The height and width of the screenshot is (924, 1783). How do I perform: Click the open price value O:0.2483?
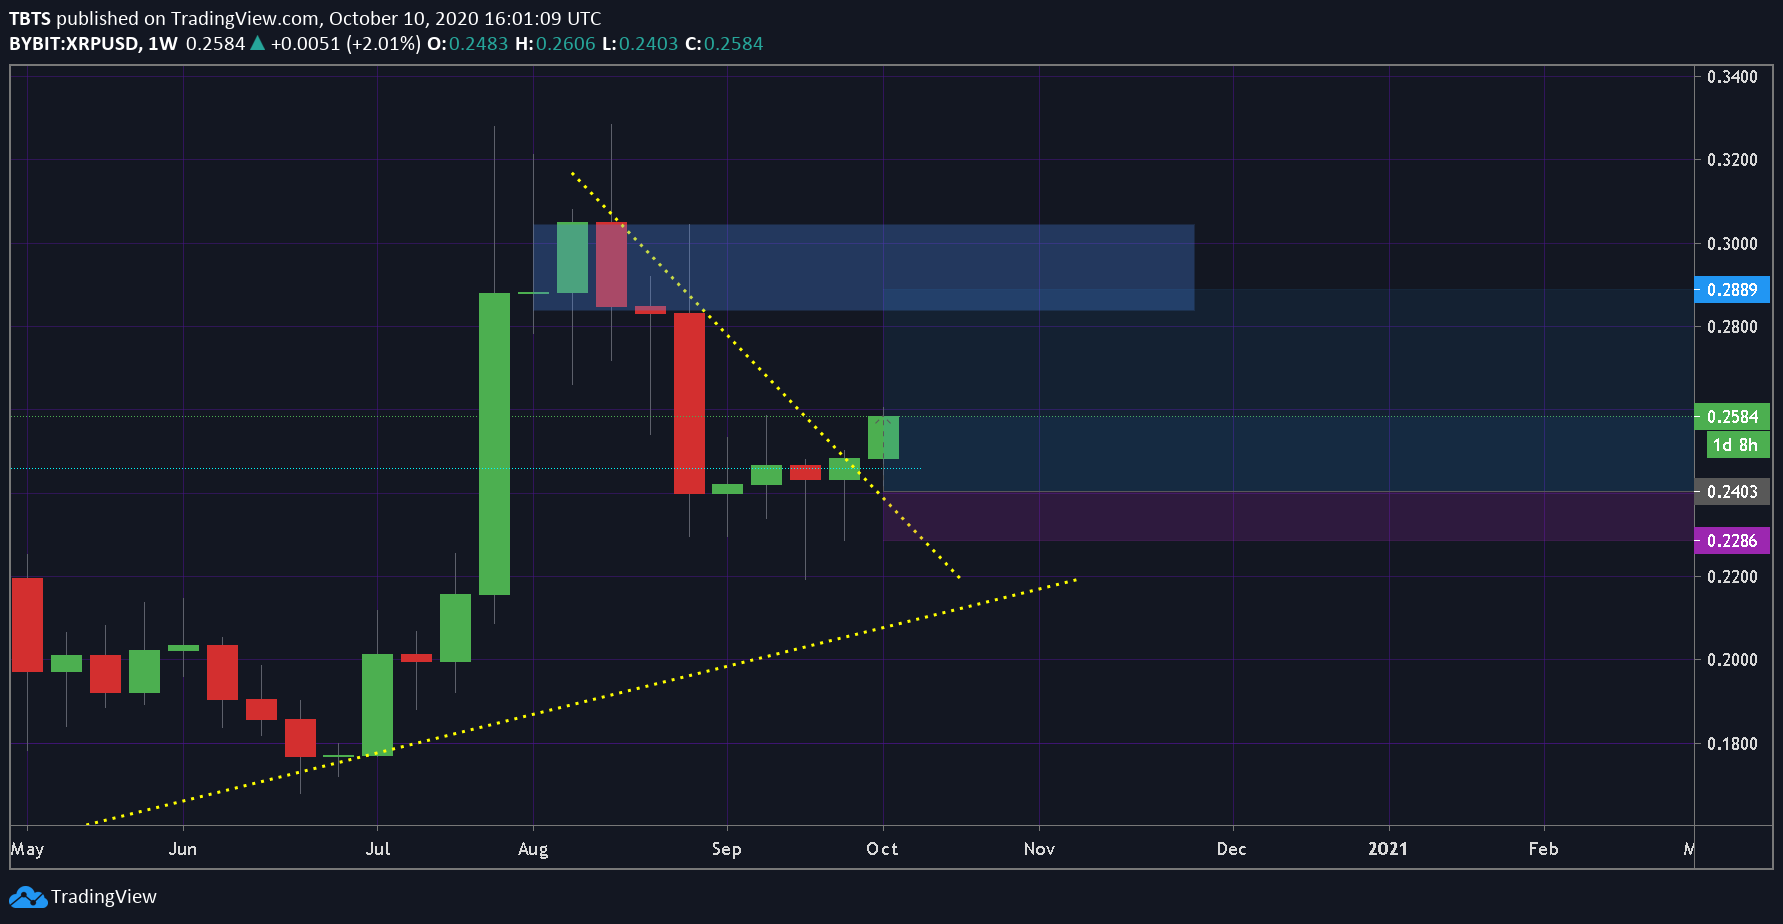point(468,44)
